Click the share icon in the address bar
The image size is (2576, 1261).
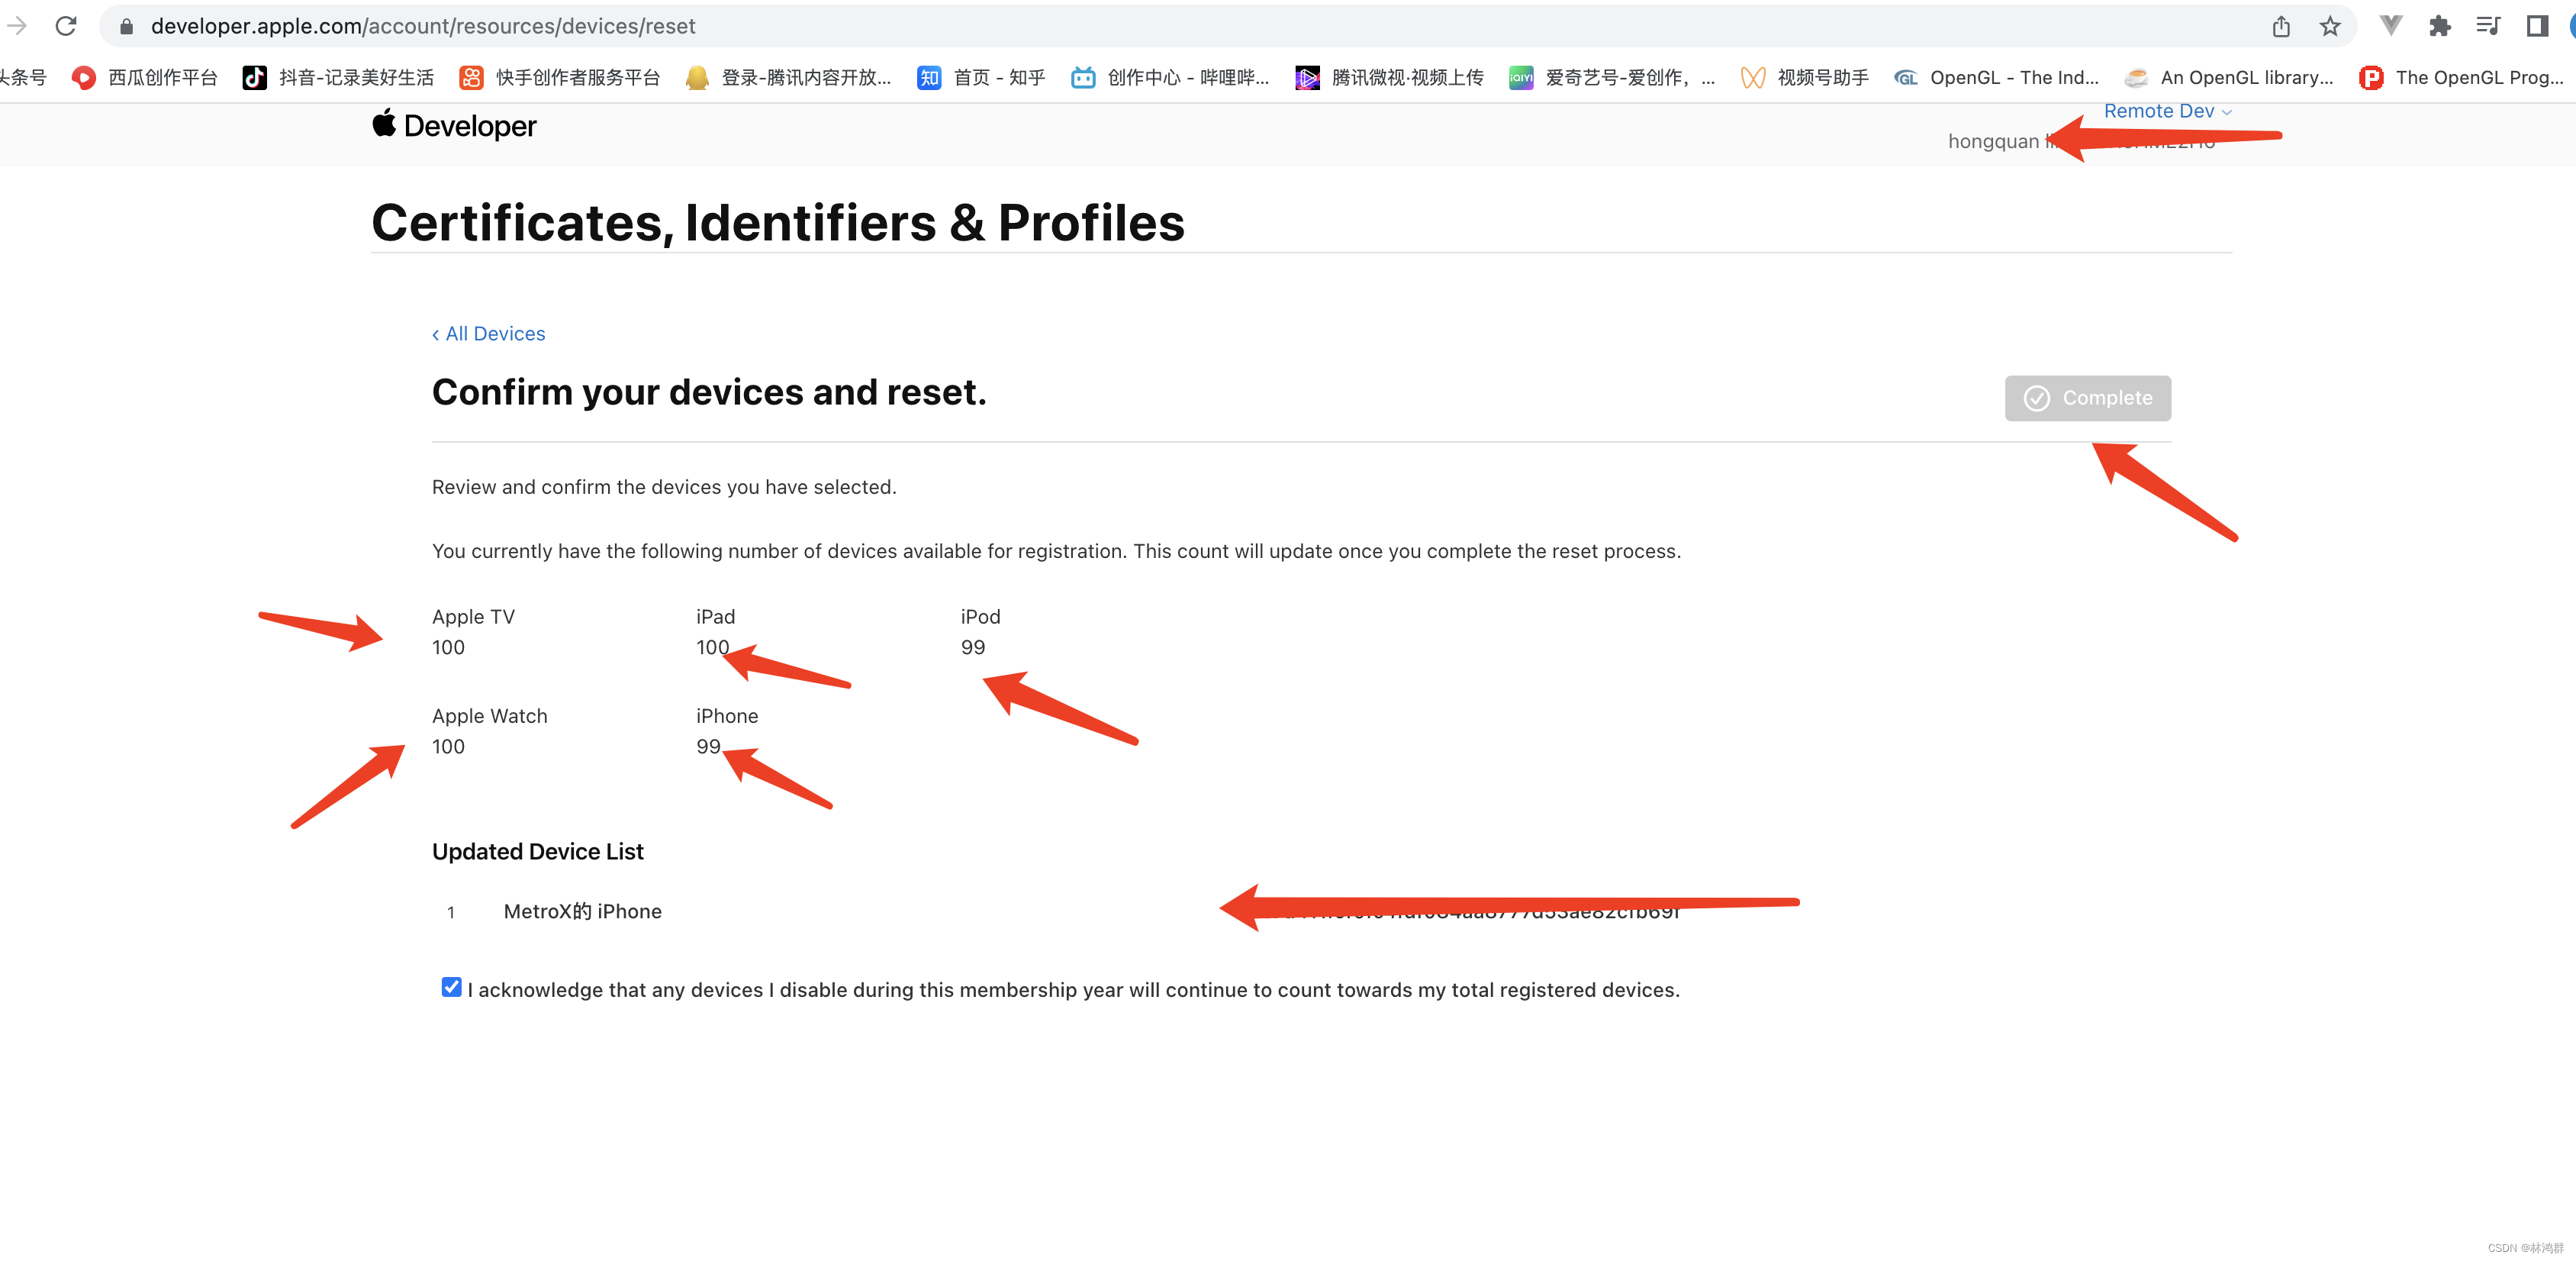tap(2281, 27)
